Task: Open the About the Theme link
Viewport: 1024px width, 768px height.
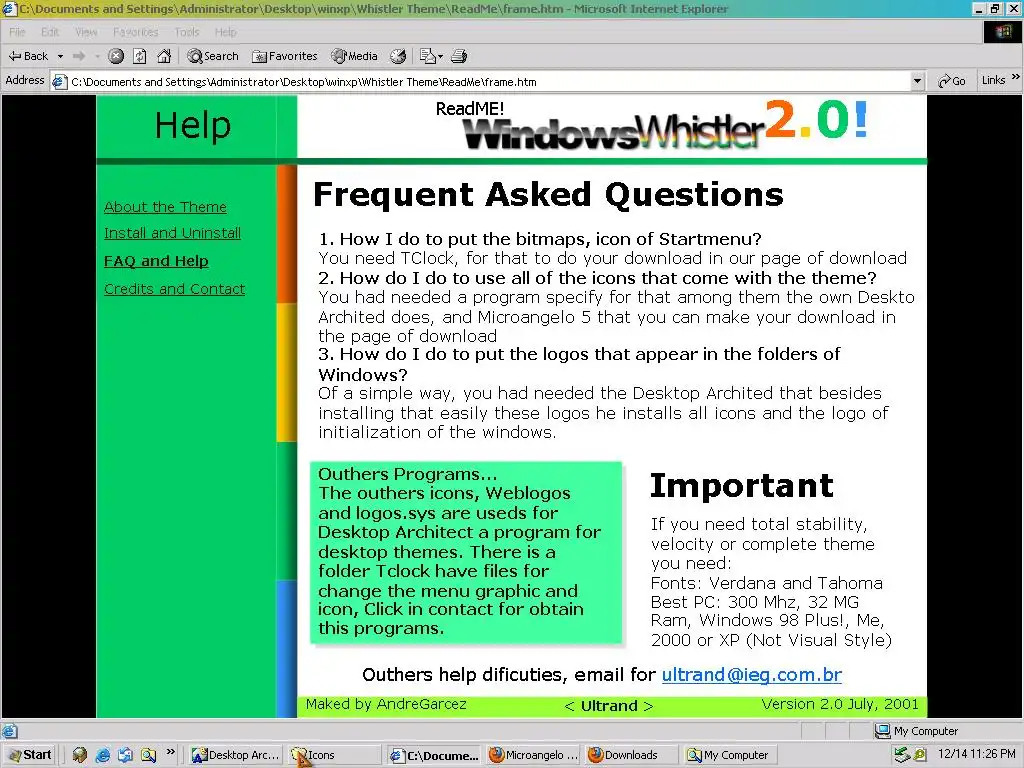Action: coord(165,207)
